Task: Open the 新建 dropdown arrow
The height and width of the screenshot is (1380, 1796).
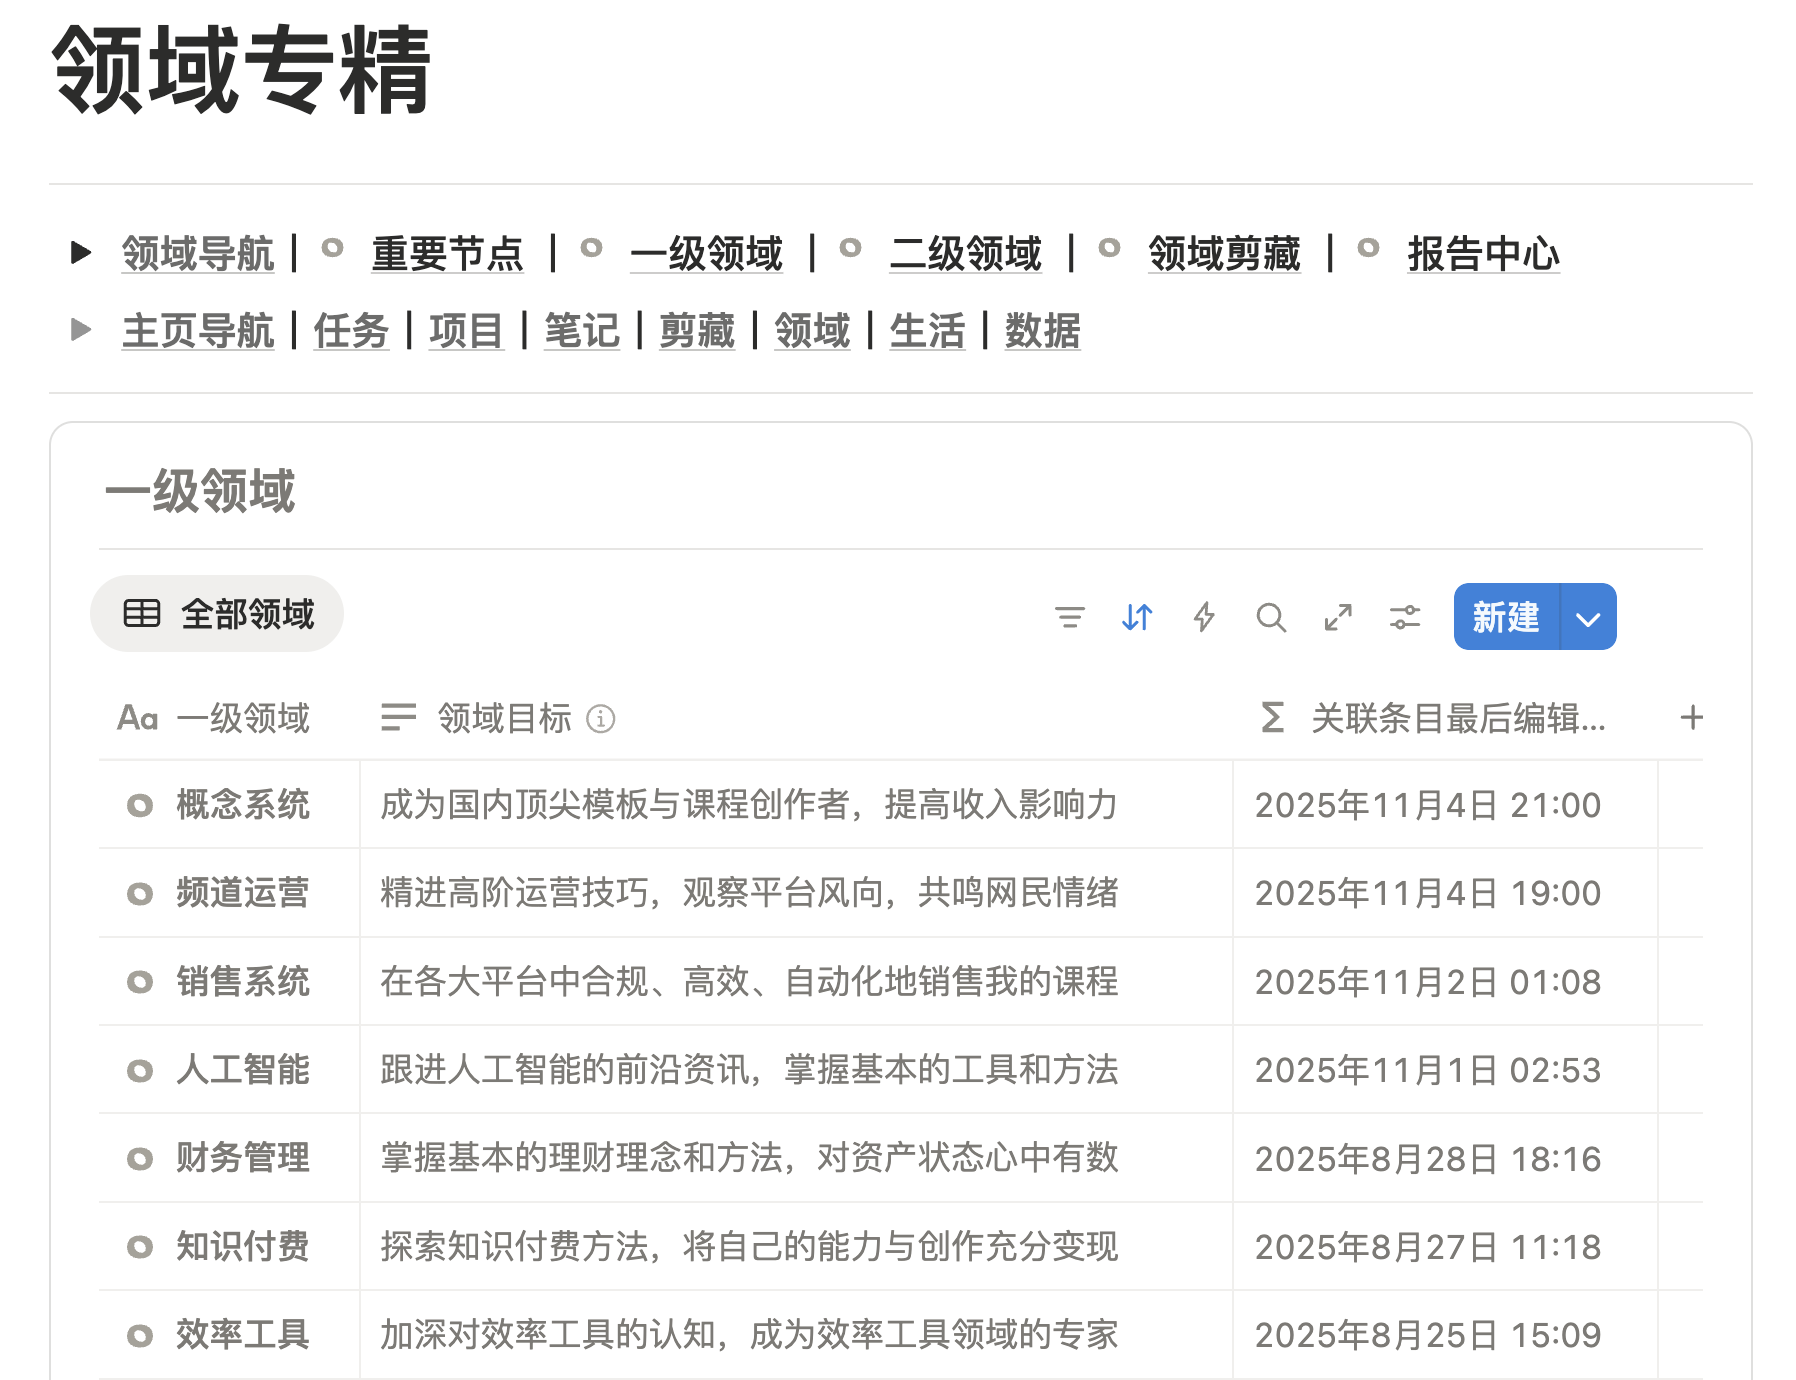Action: pos(1587,618)
